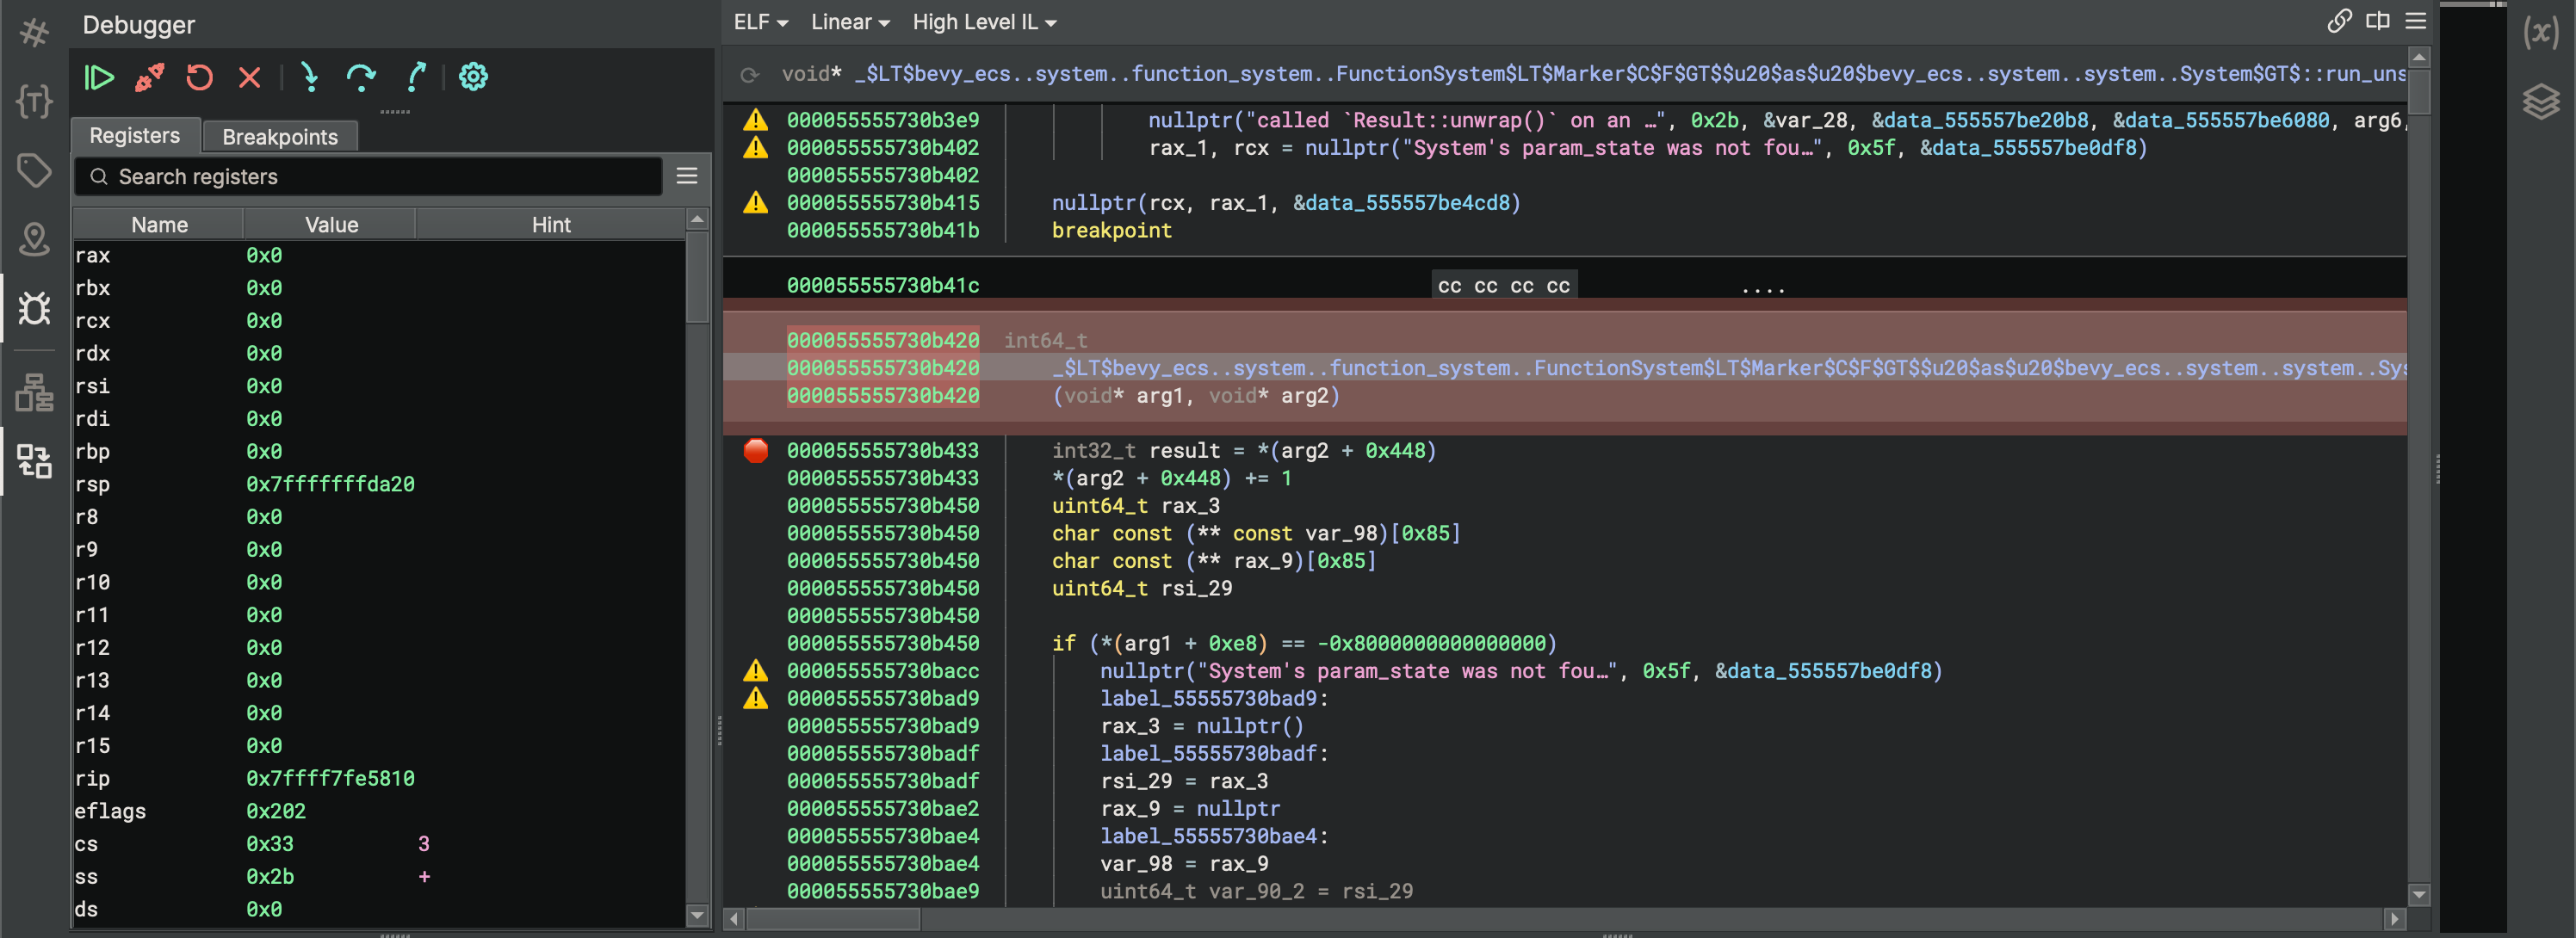Sort registers by Value column header

pyautogui.click(x=331, y=225)
